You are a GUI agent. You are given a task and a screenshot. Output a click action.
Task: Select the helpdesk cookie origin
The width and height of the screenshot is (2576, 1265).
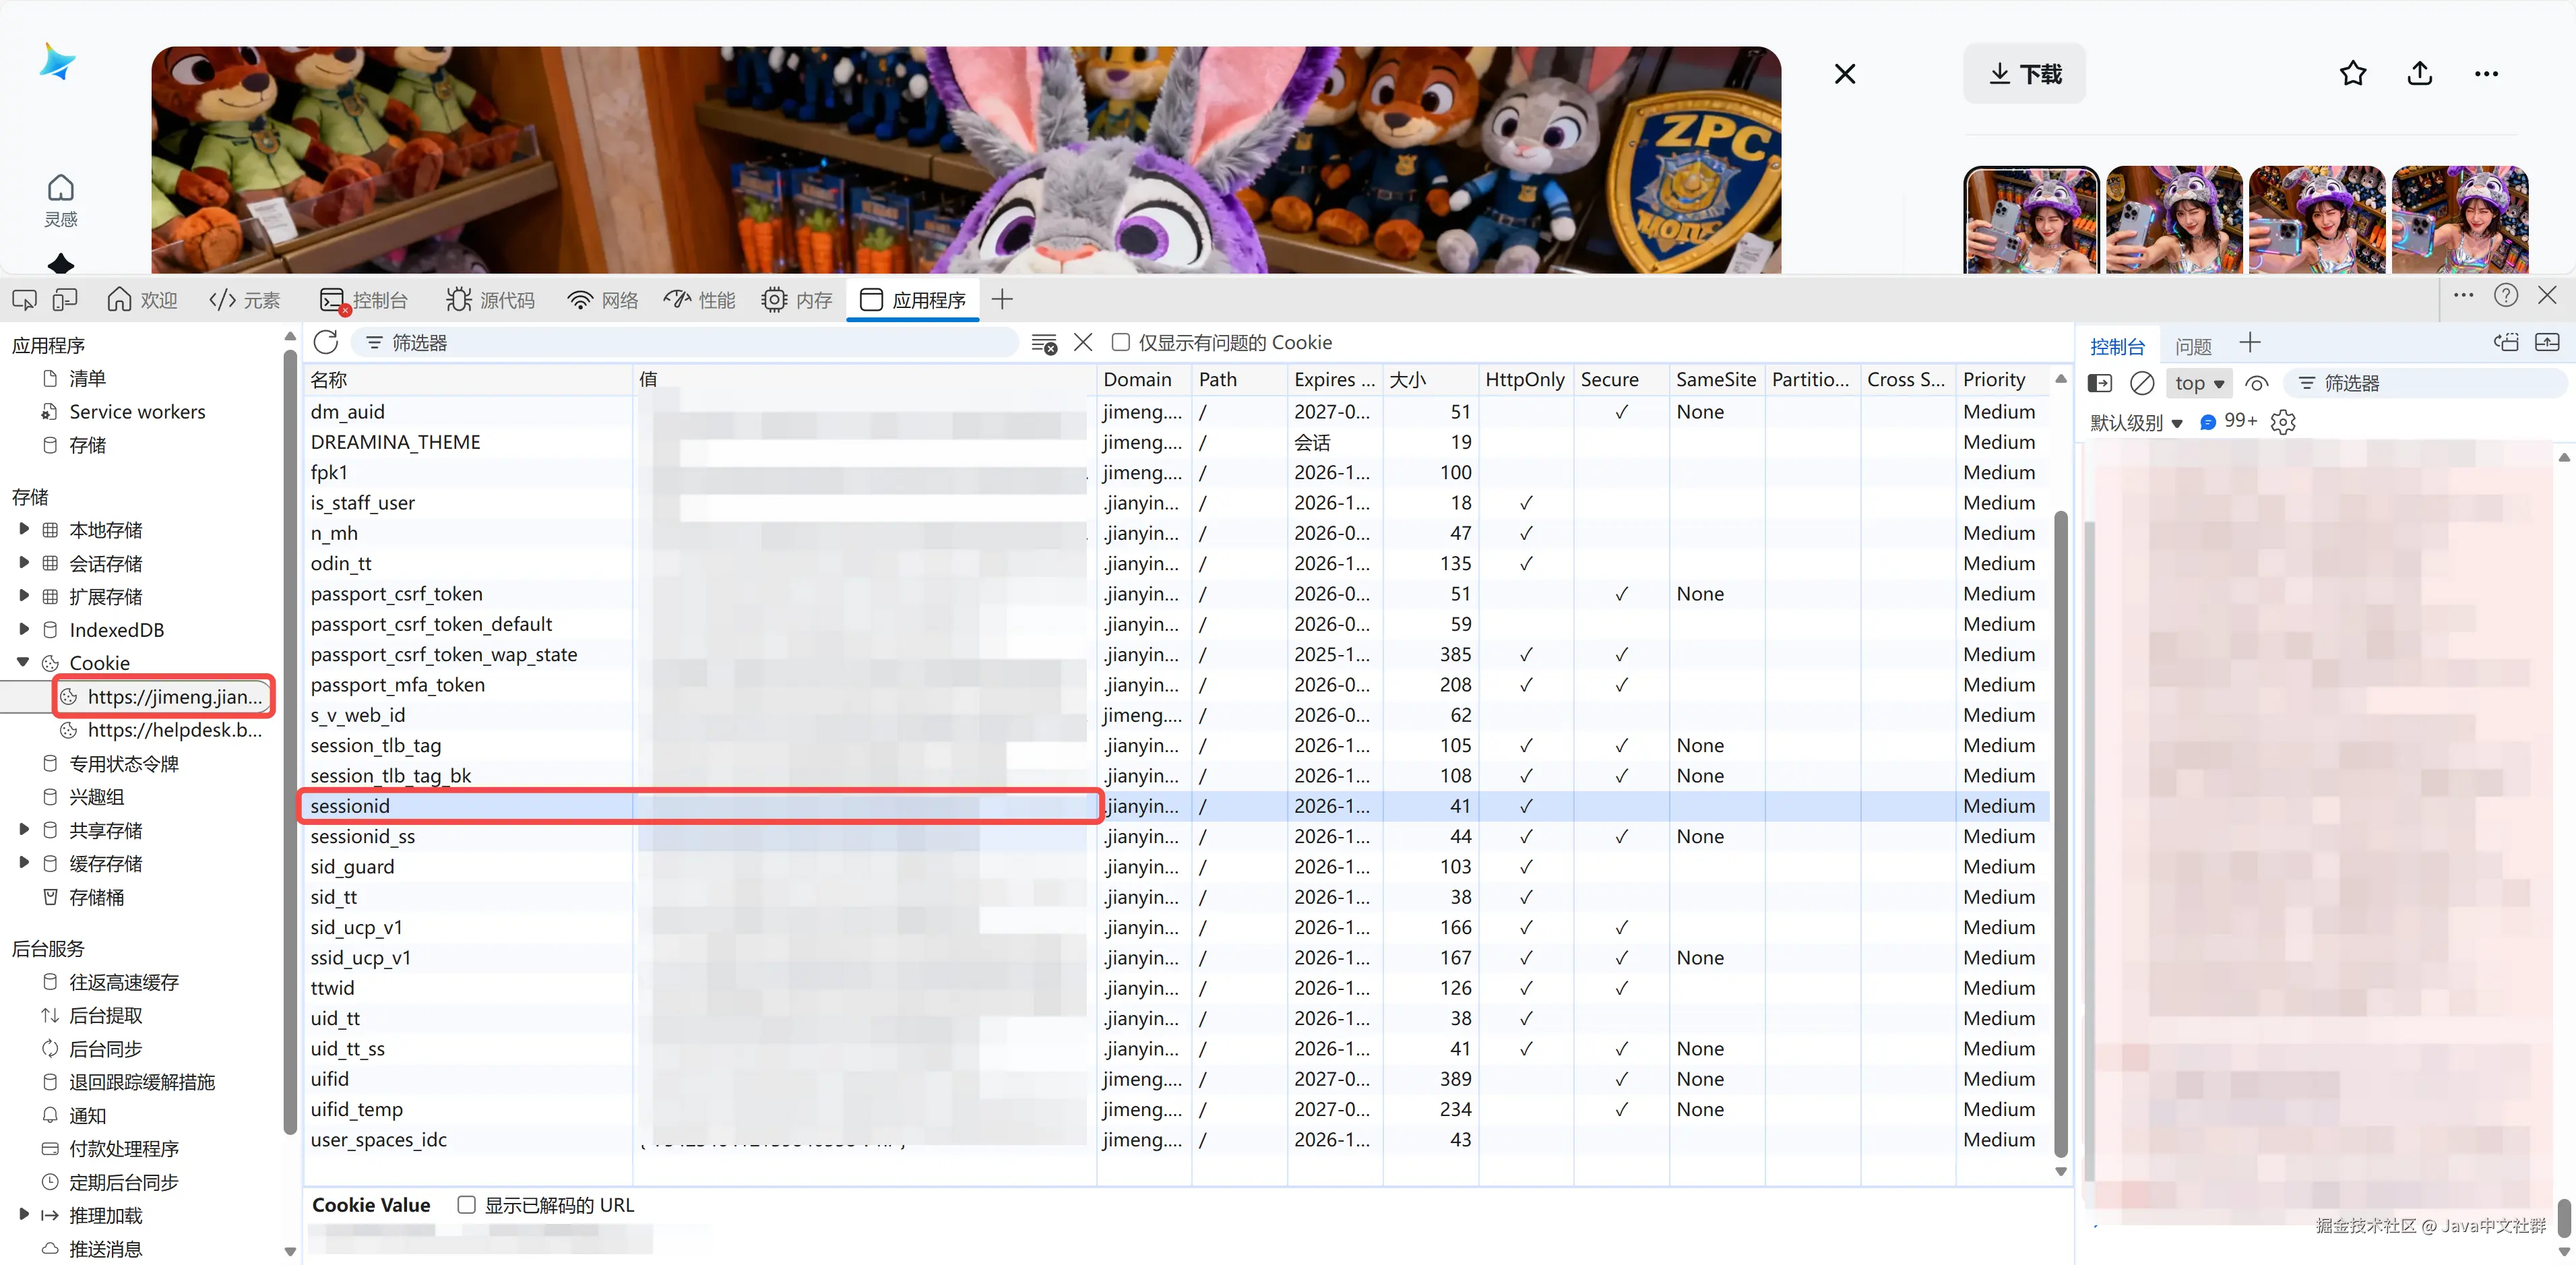pyautogui.click(x=174, y=730)
